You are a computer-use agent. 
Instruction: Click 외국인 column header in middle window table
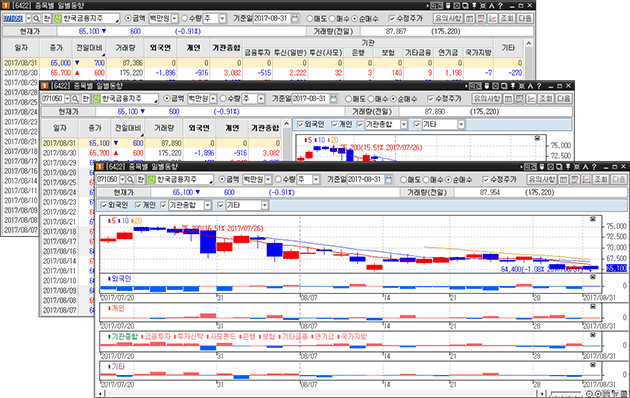pos(199,128)
